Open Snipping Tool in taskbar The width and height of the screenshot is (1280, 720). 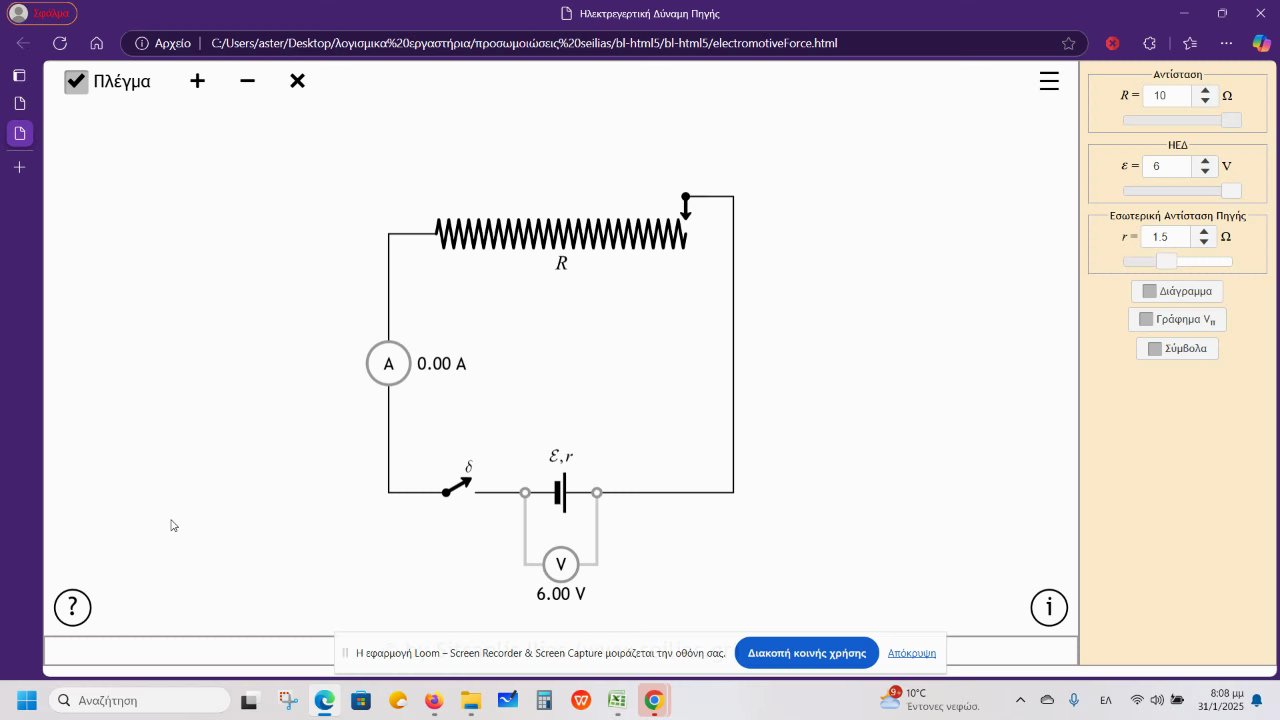[x=288, y=700]
